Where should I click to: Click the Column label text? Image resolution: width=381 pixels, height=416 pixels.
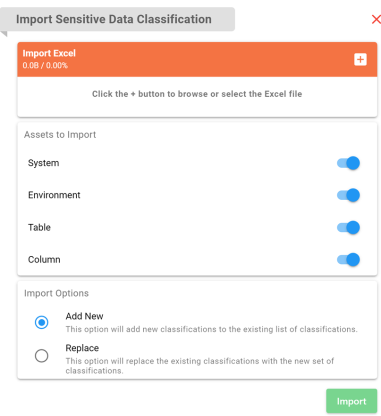(x=44, y=259)
